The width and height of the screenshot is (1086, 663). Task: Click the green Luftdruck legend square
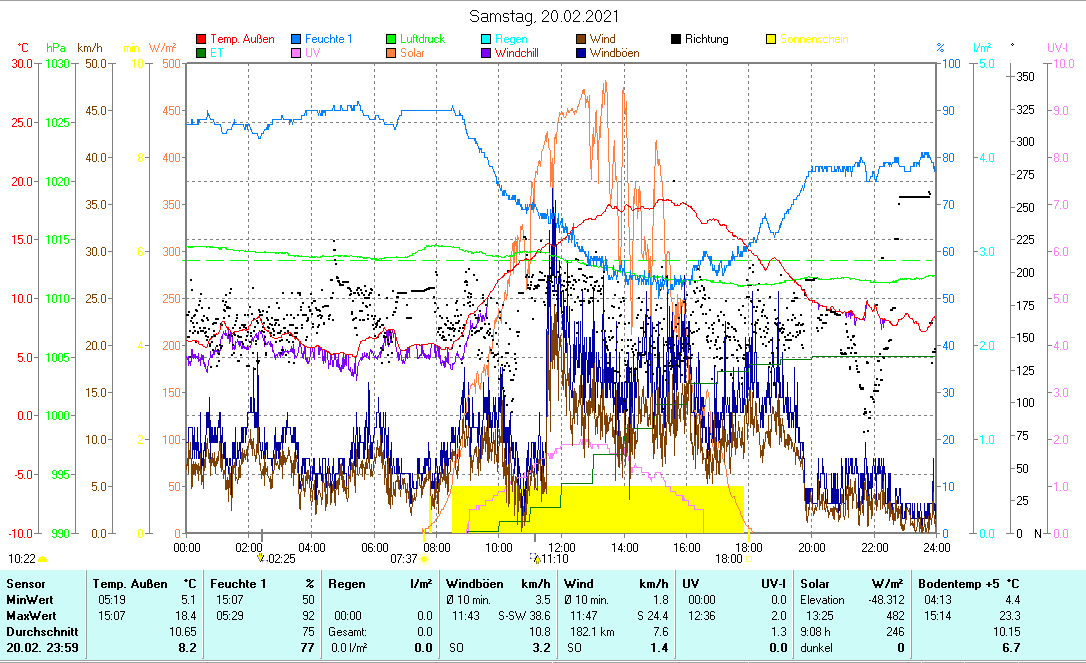pyautogui.click(x=392, y=39)
